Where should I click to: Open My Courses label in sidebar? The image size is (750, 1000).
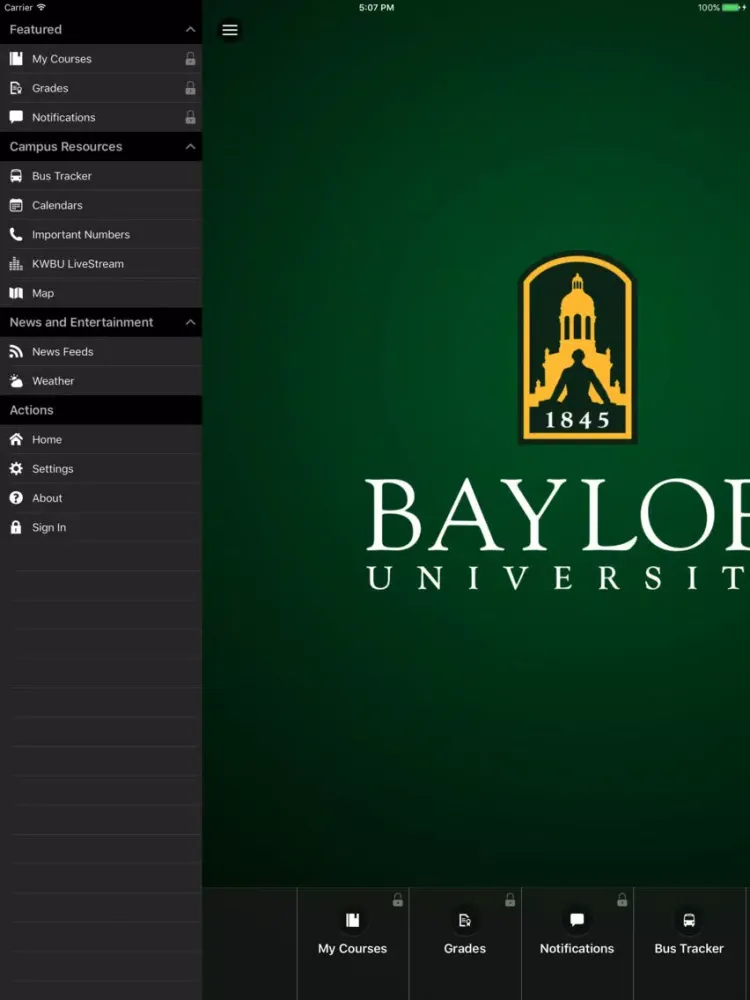tap(62, 59)
